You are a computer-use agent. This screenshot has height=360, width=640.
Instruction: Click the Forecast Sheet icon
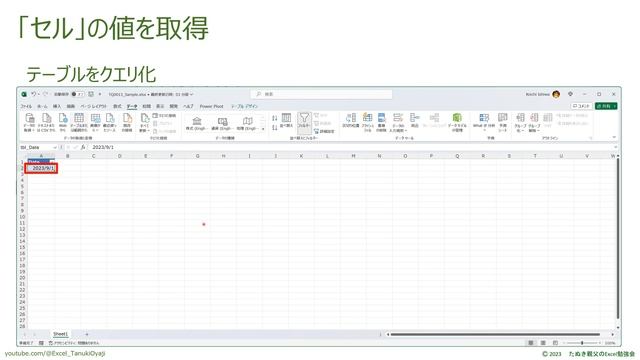tap(503, 122)
